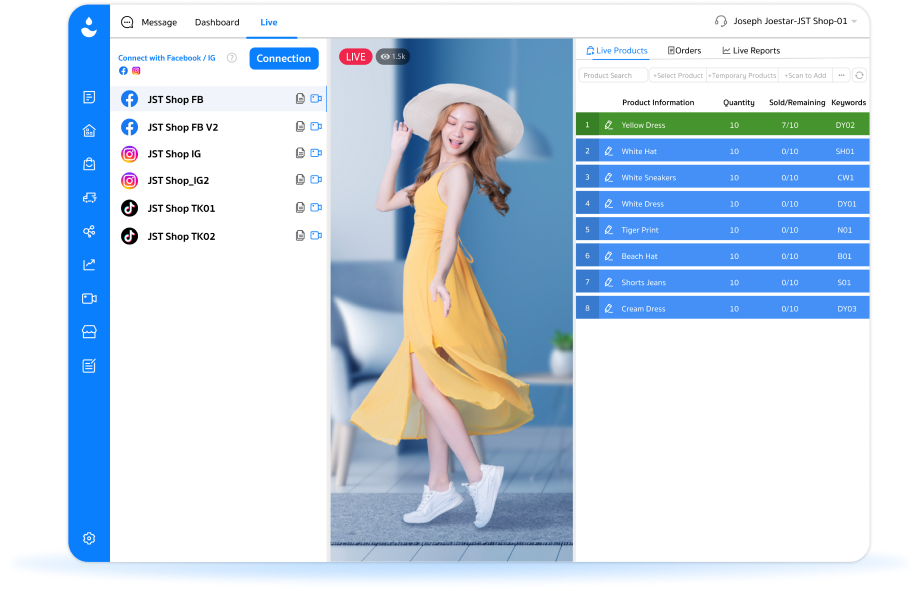This screenshot has width=919, height=591.
Task: Open the growth chart sidebar icon
Action: pos(89,265)
